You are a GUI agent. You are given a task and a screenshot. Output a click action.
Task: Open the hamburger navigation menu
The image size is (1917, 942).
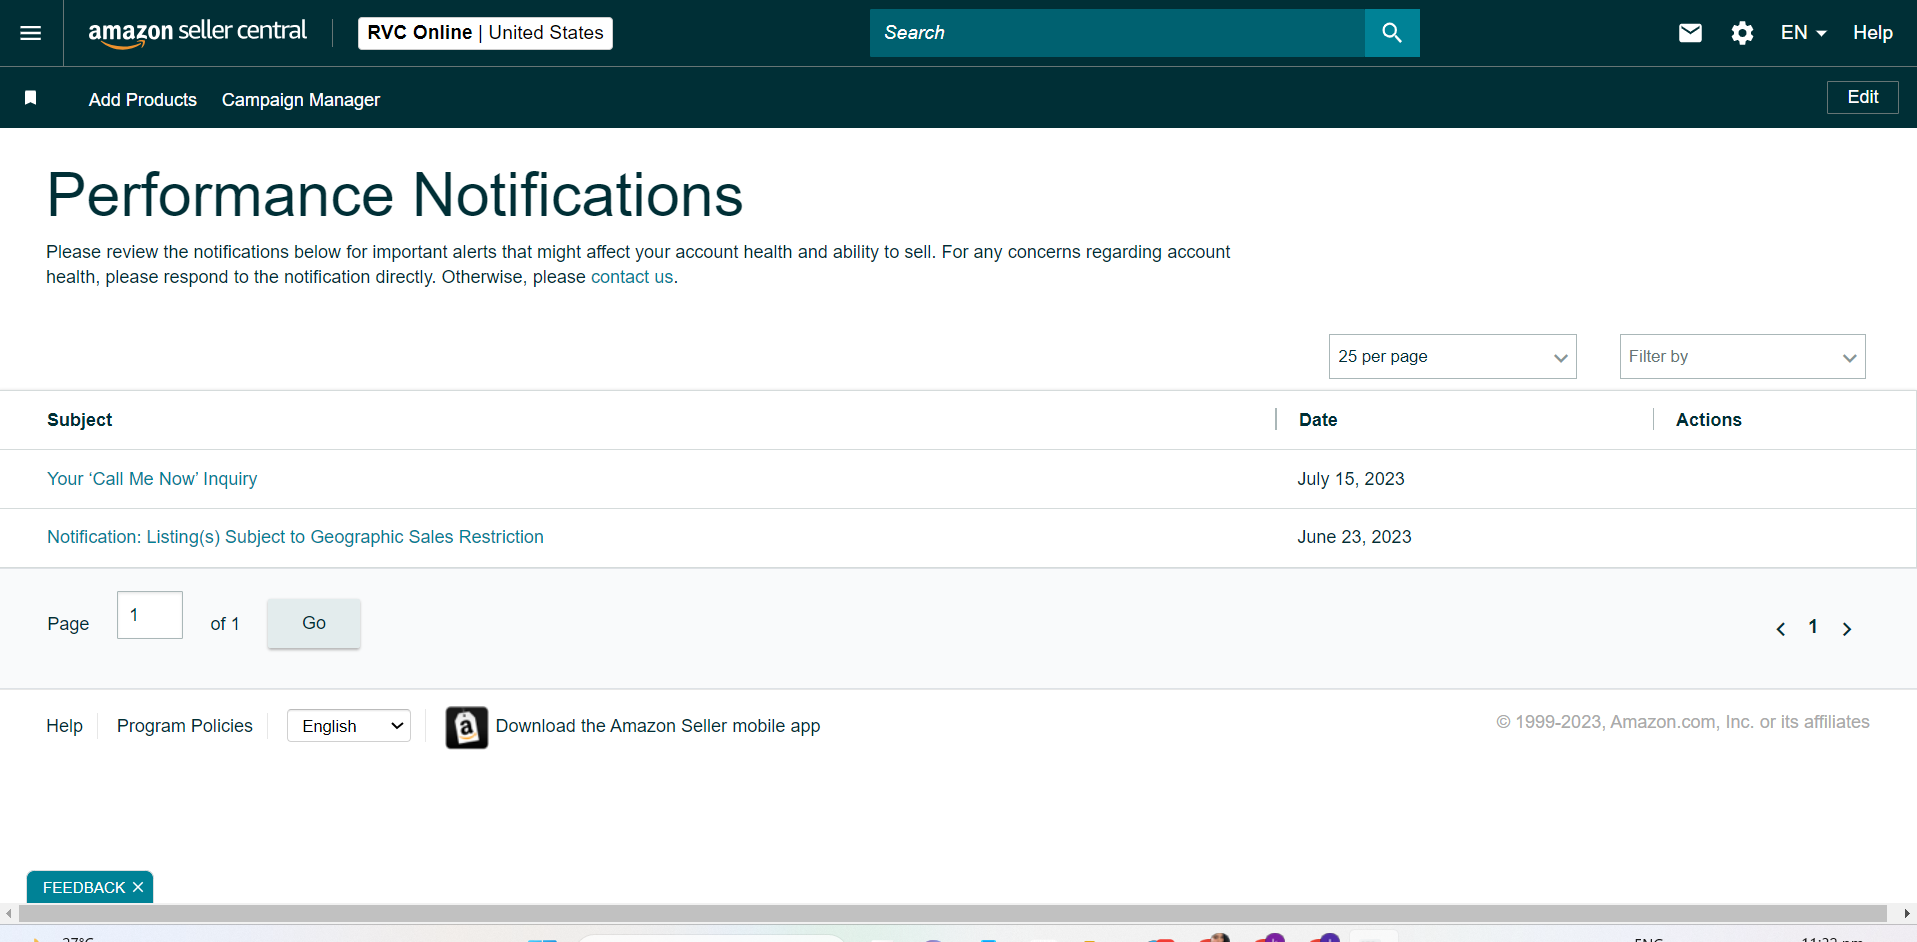(x=31, y=33)
